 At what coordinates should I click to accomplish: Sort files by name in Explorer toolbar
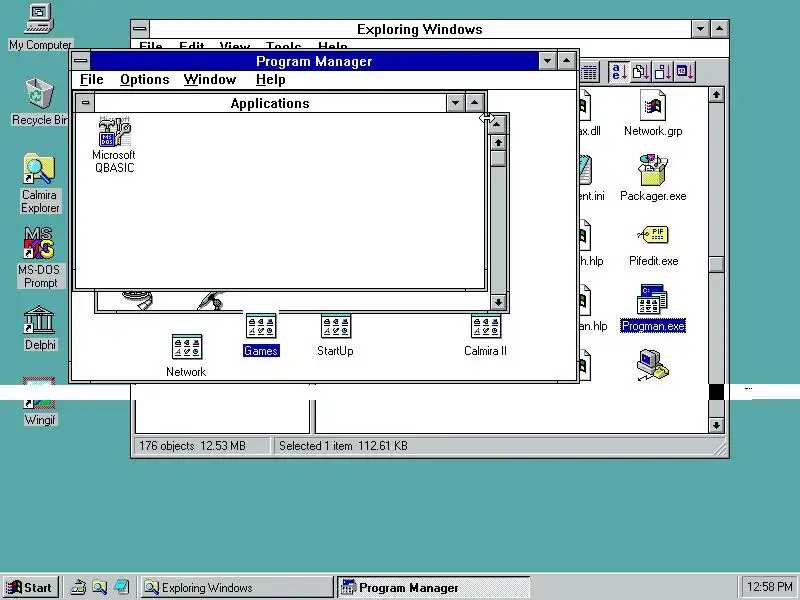pyautogui.click(x=619, y=72)
